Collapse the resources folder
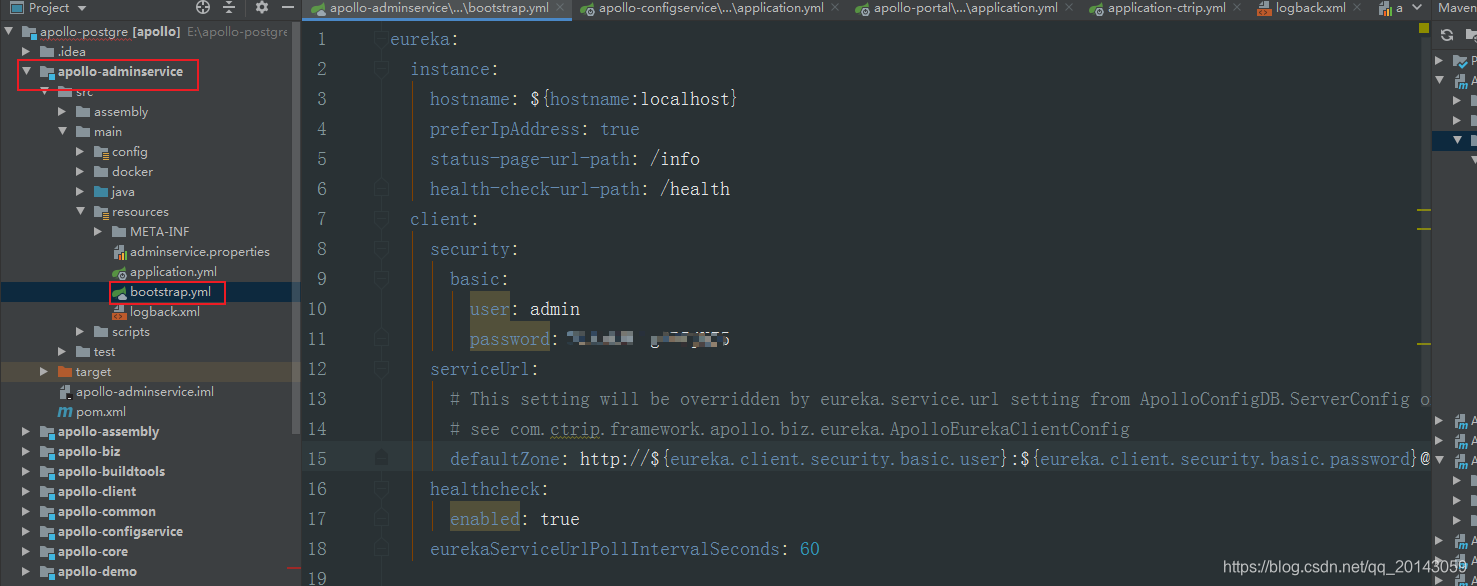 [81, 211]
